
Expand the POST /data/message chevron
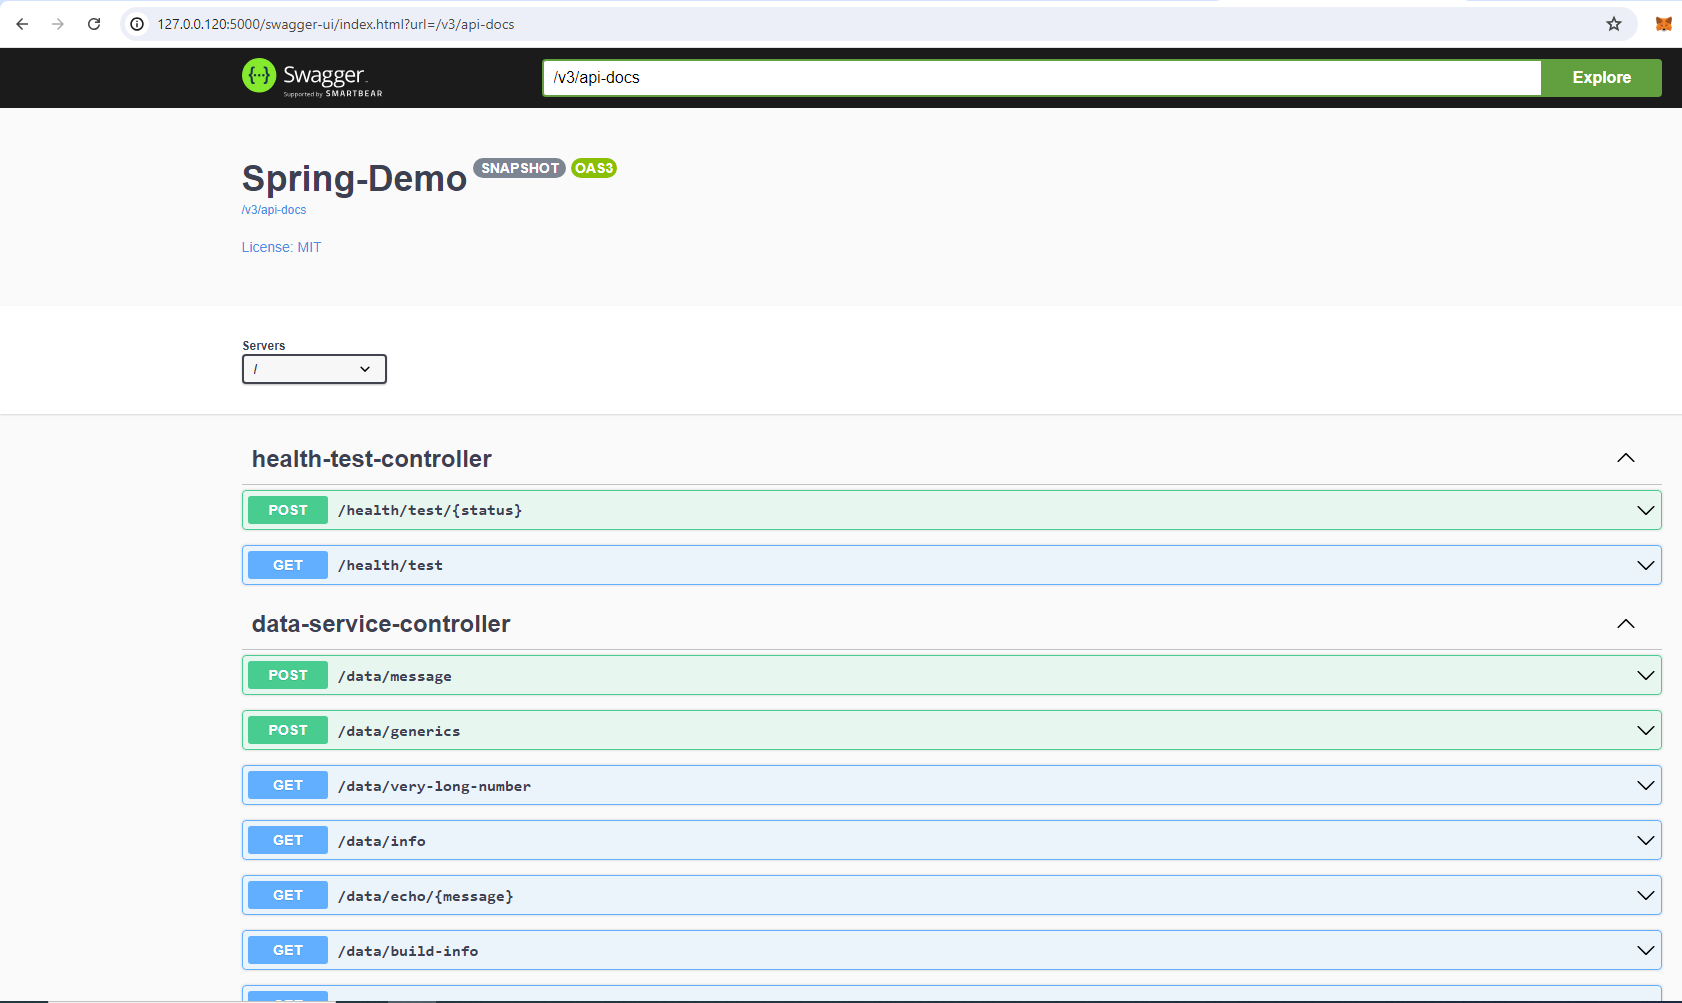[1645, 675]
